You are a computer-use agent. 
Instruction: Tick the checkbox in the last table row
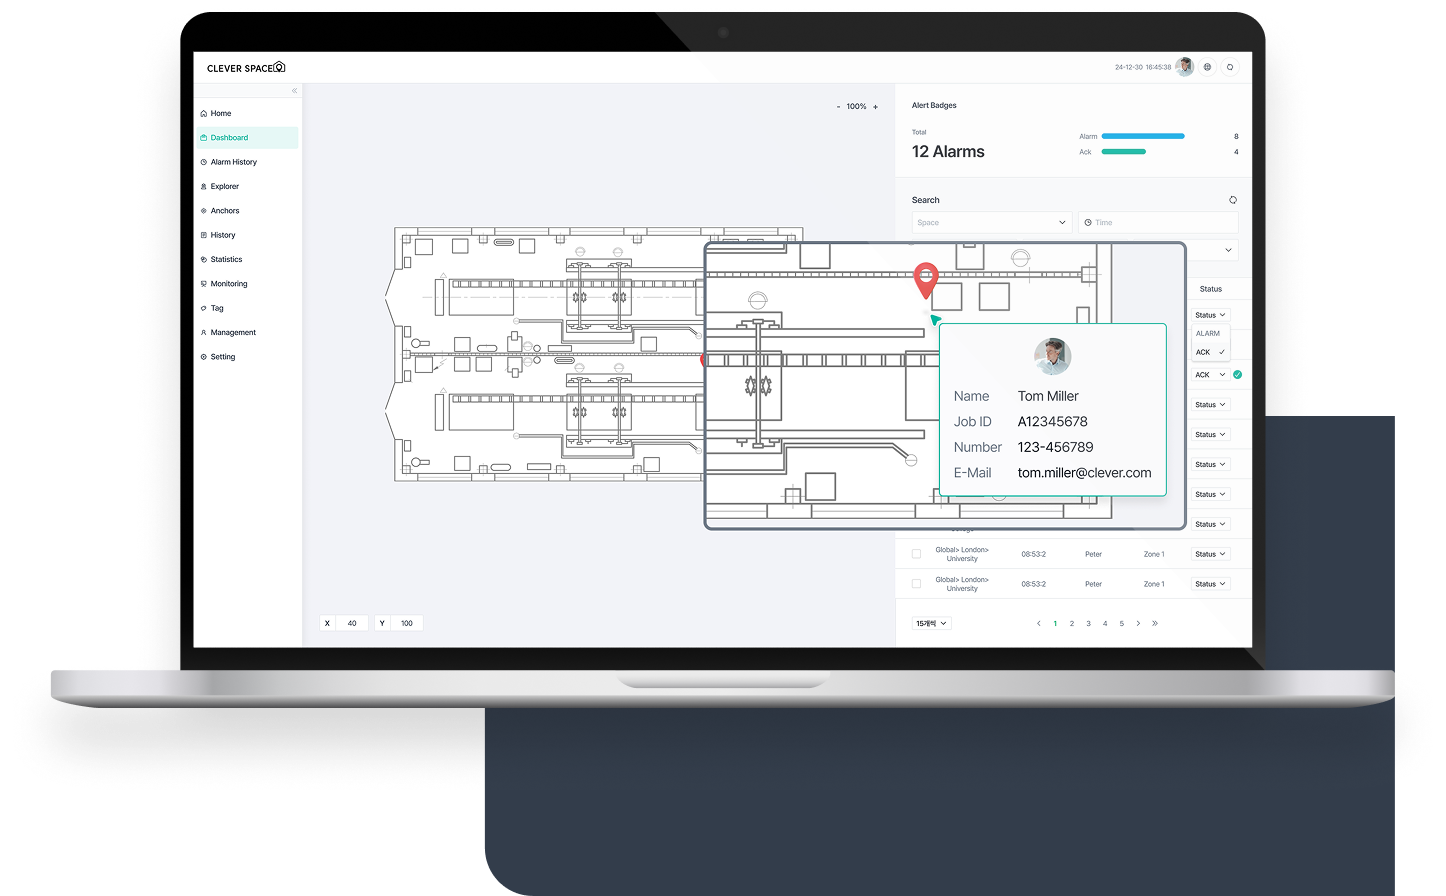click(x=916, y=584)
